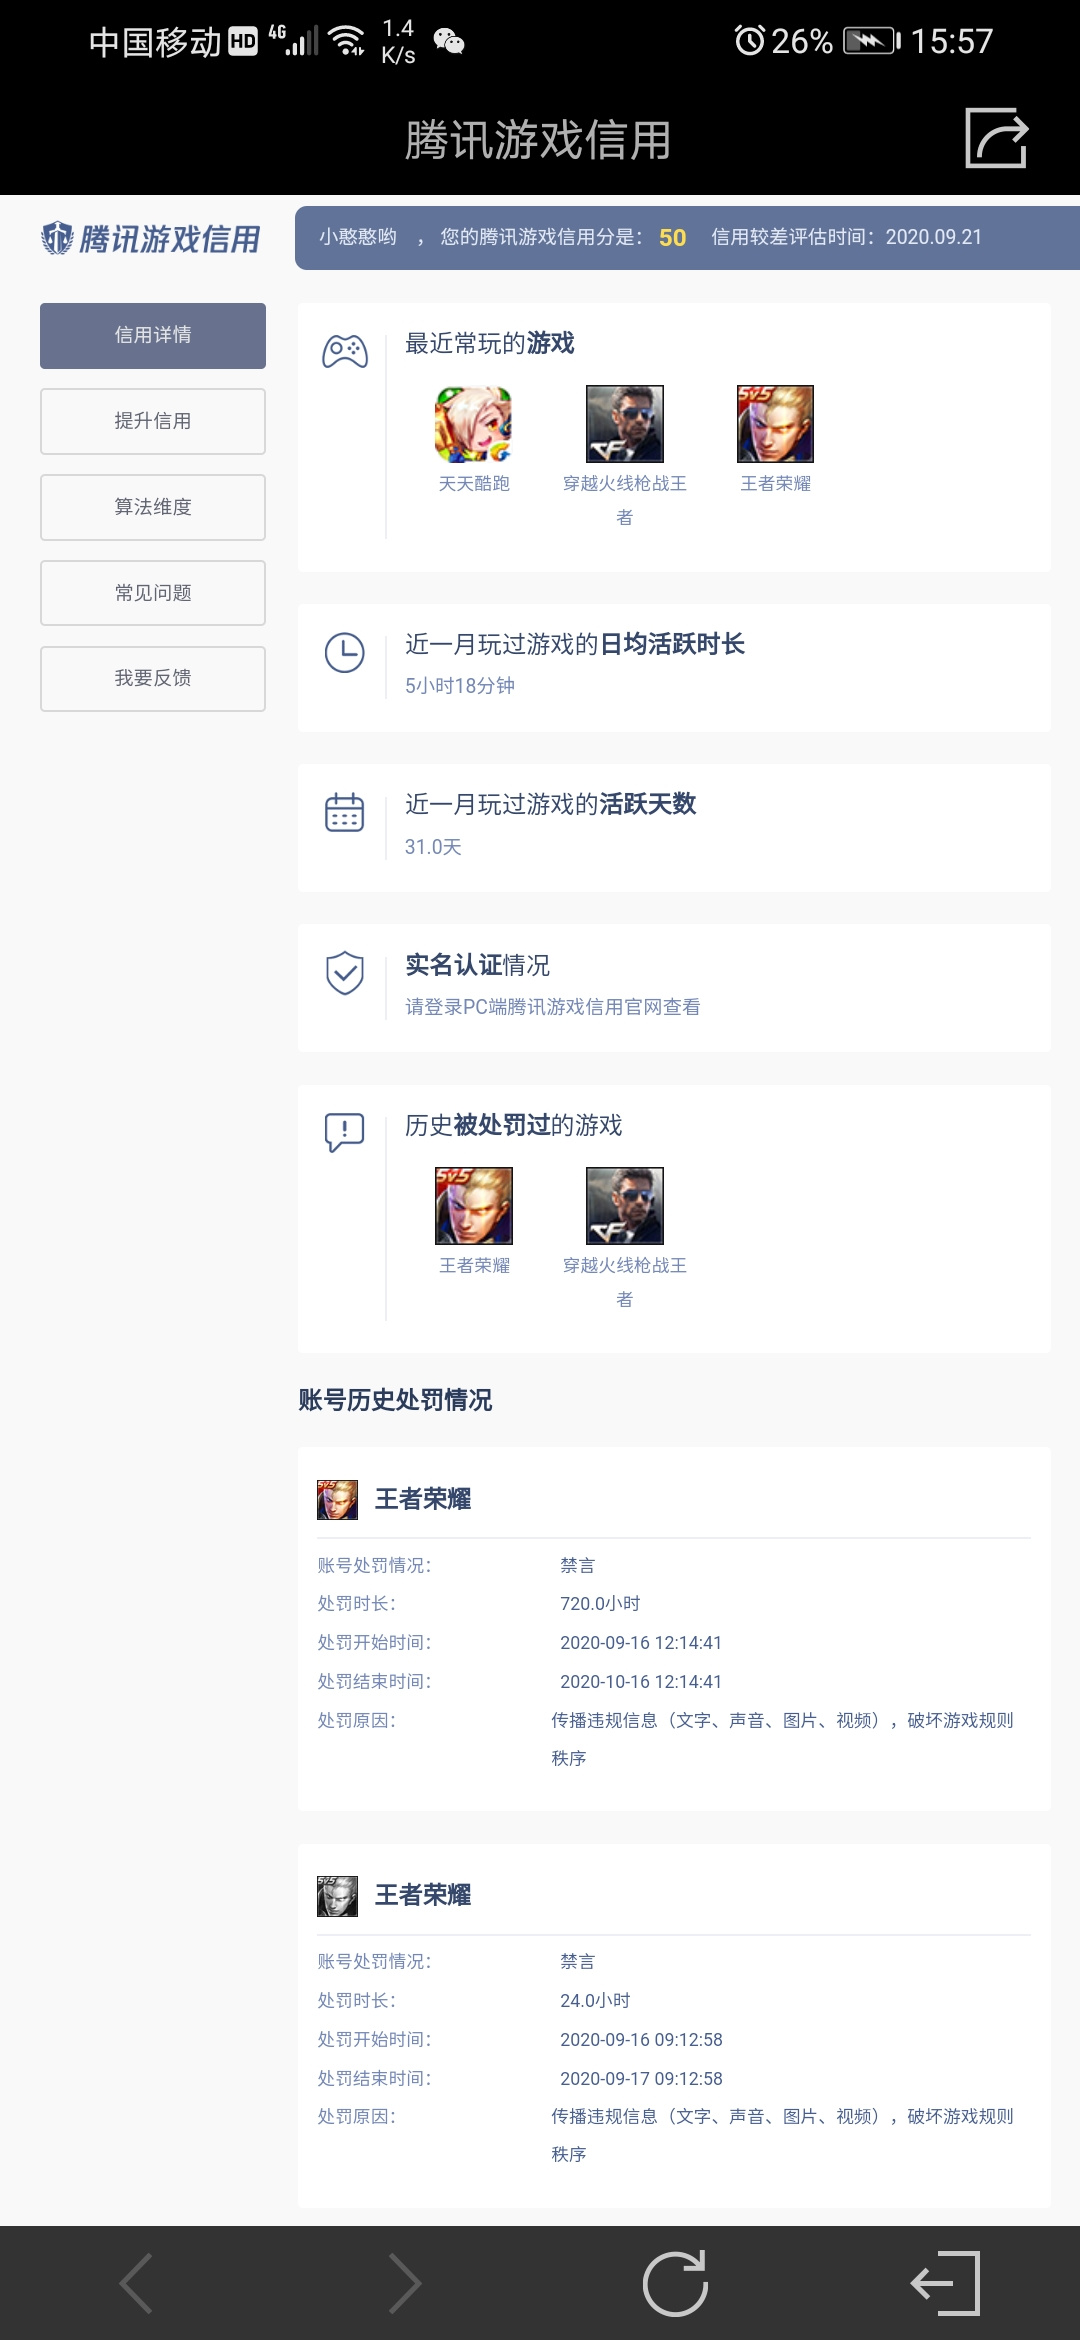Click start time 2020-09-16 12:14:41
This screenshot has width=1080, height=2340.
pyautogui.click(x=641, y=1643)
